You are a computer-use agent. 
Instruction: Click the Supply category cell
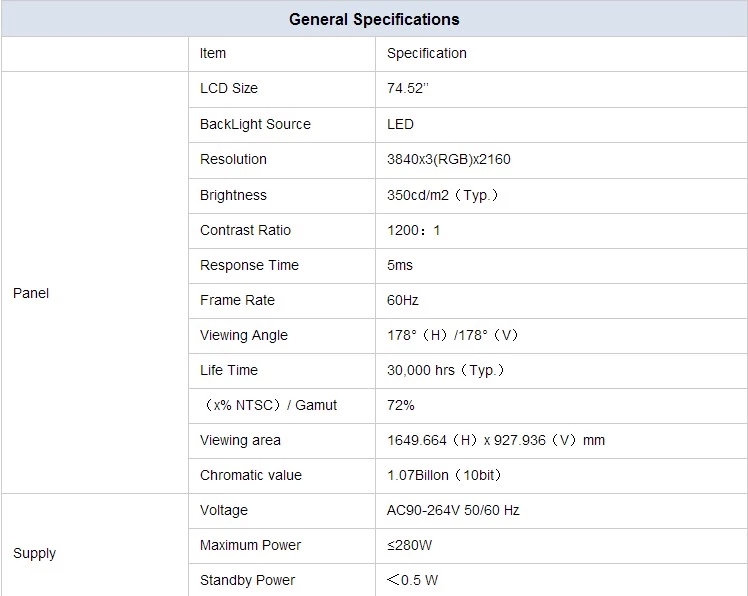34,553
